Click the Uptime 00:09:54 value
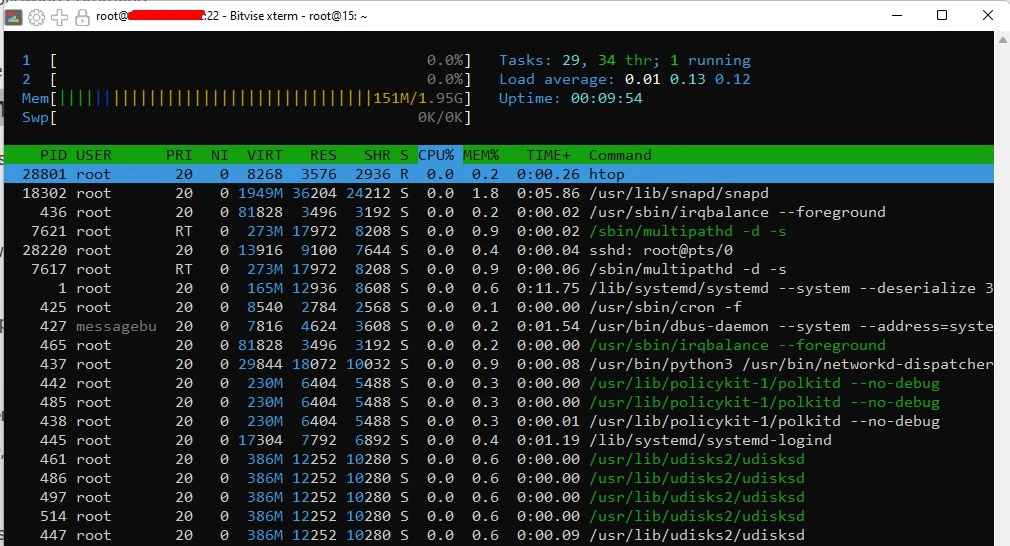The image size is (1010, 546). pos(606,99)
